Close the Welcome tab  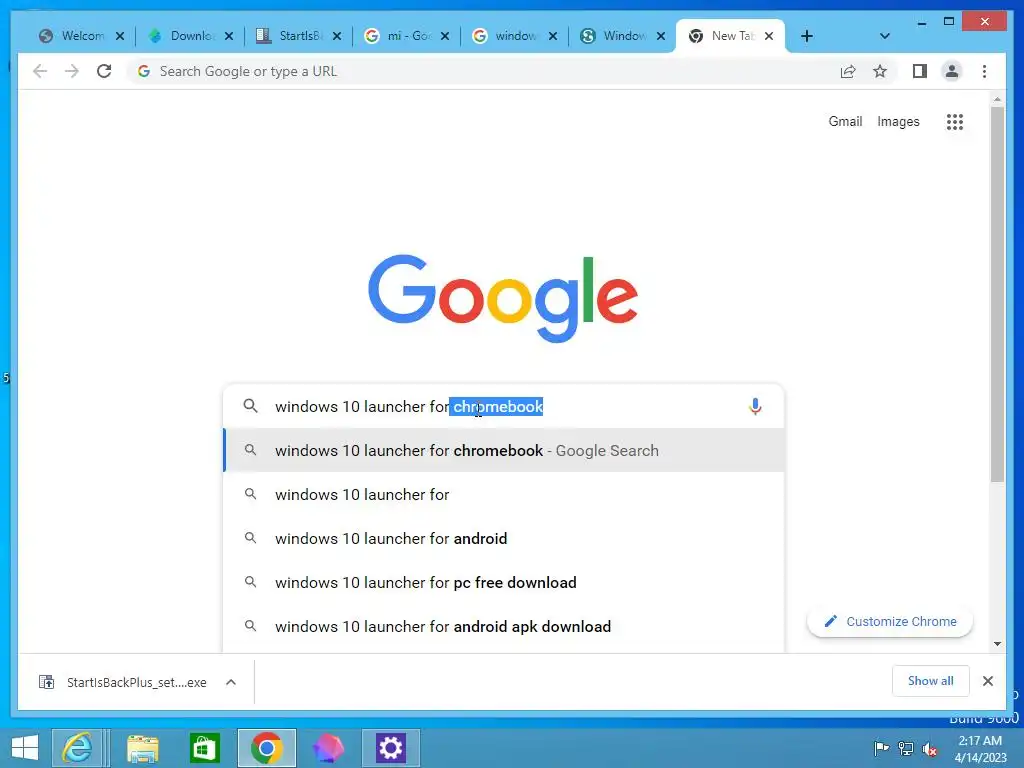pos(120,36)
